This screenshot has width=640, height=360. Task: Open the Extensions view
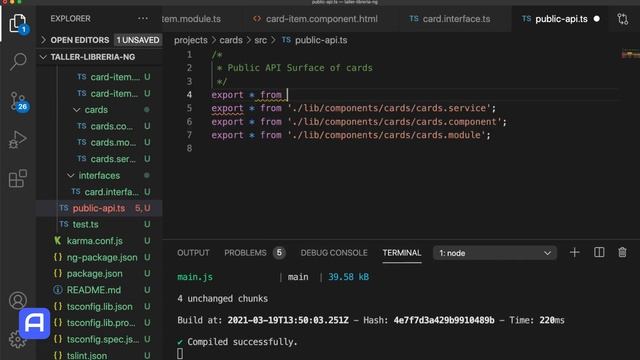point(18,178)
